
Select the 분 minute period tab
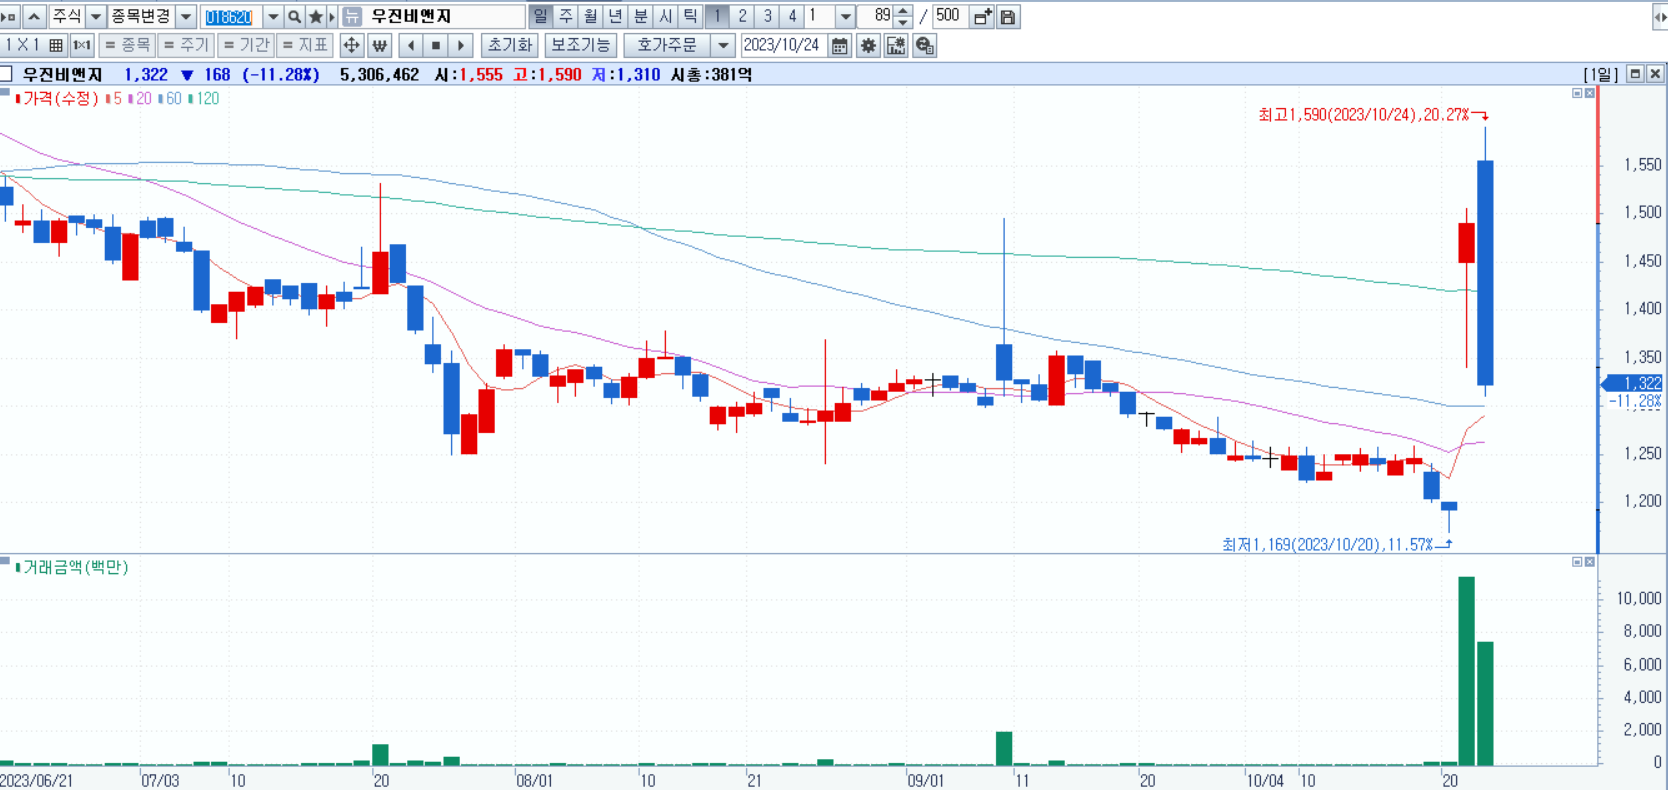tap(641, 16)
